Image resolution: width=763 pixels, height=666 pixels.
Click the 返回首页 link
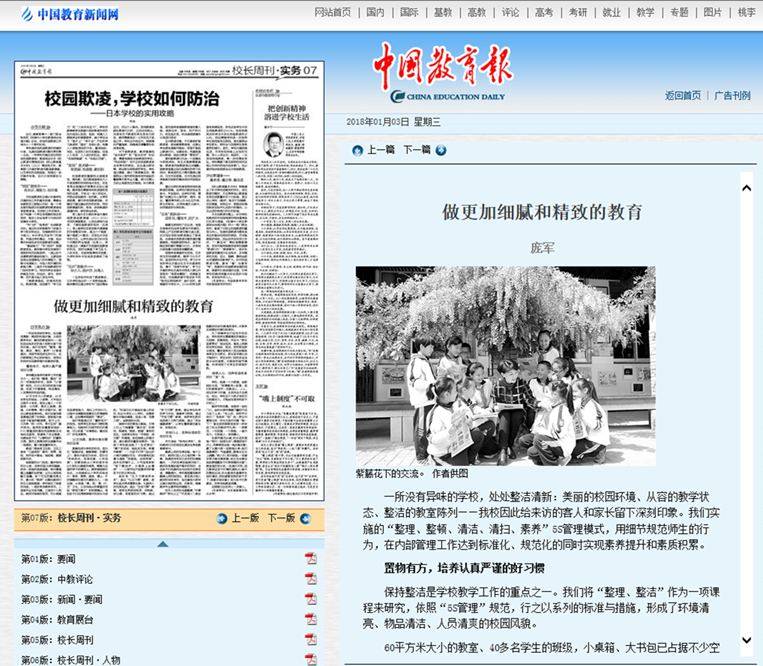(x=683, y=96)
